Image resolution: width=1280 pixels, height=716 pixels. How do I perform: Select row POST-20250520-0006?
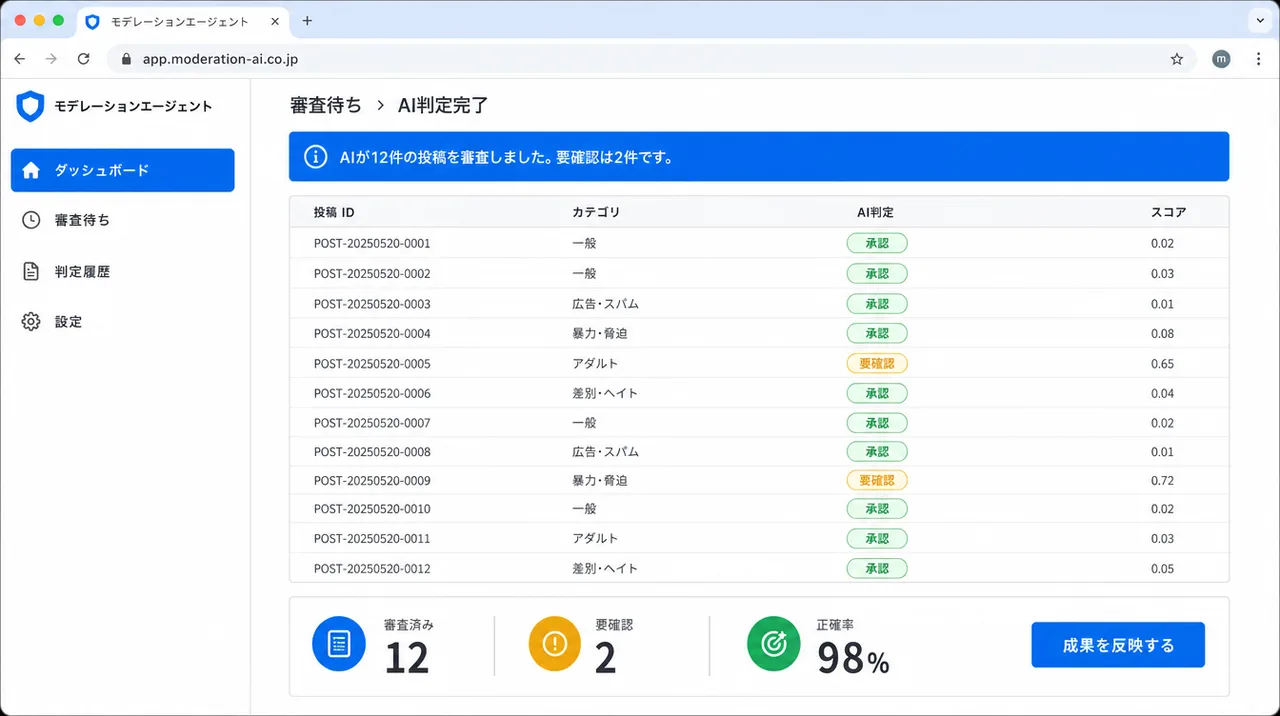759,393
